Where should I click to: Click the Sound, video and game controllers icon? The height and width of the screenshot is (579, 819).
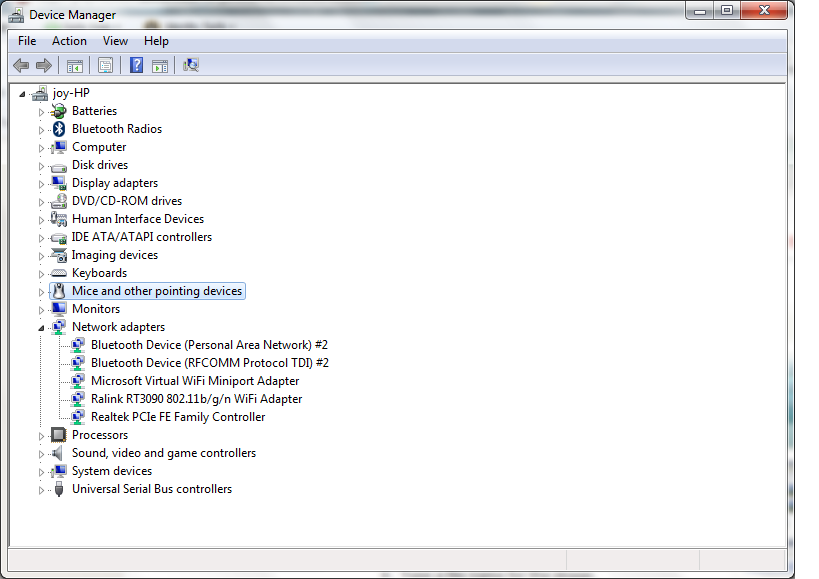click(58, 453)
